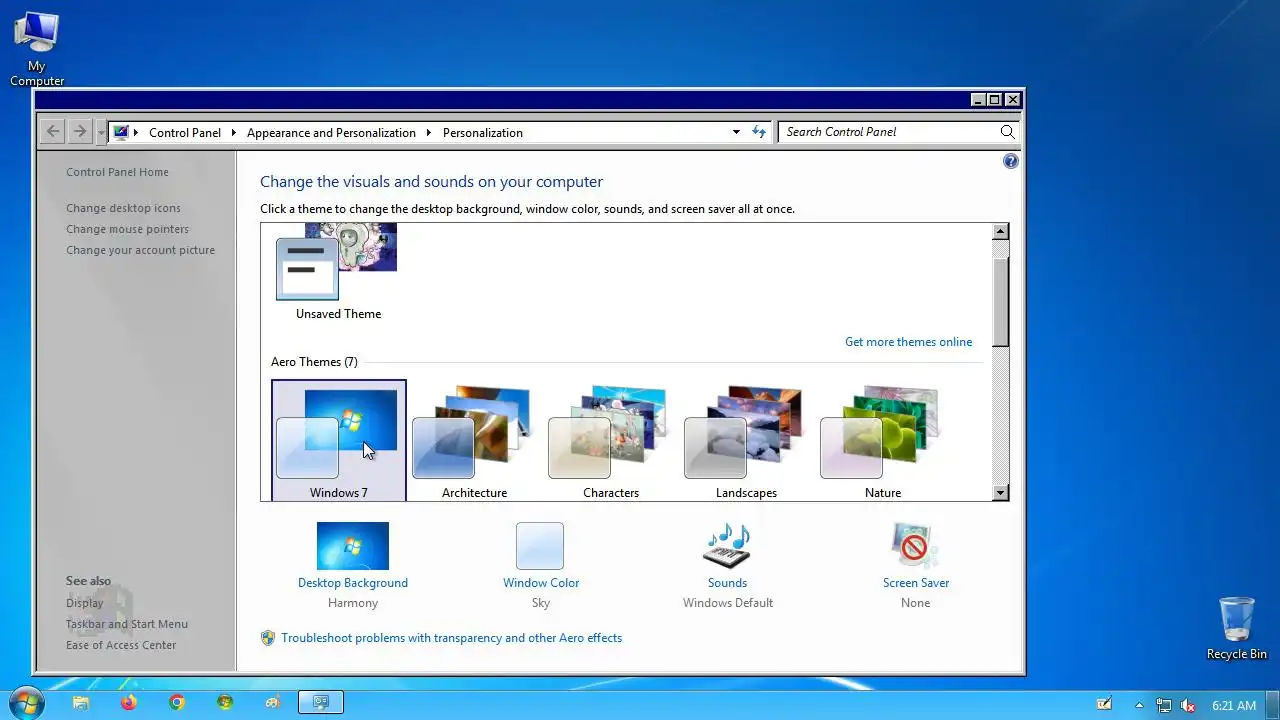Image resolution: width=1280 pixels, height=720 pixels.
Task: Launch Google Chrome from the taskbar
Action: pos(177,703)
